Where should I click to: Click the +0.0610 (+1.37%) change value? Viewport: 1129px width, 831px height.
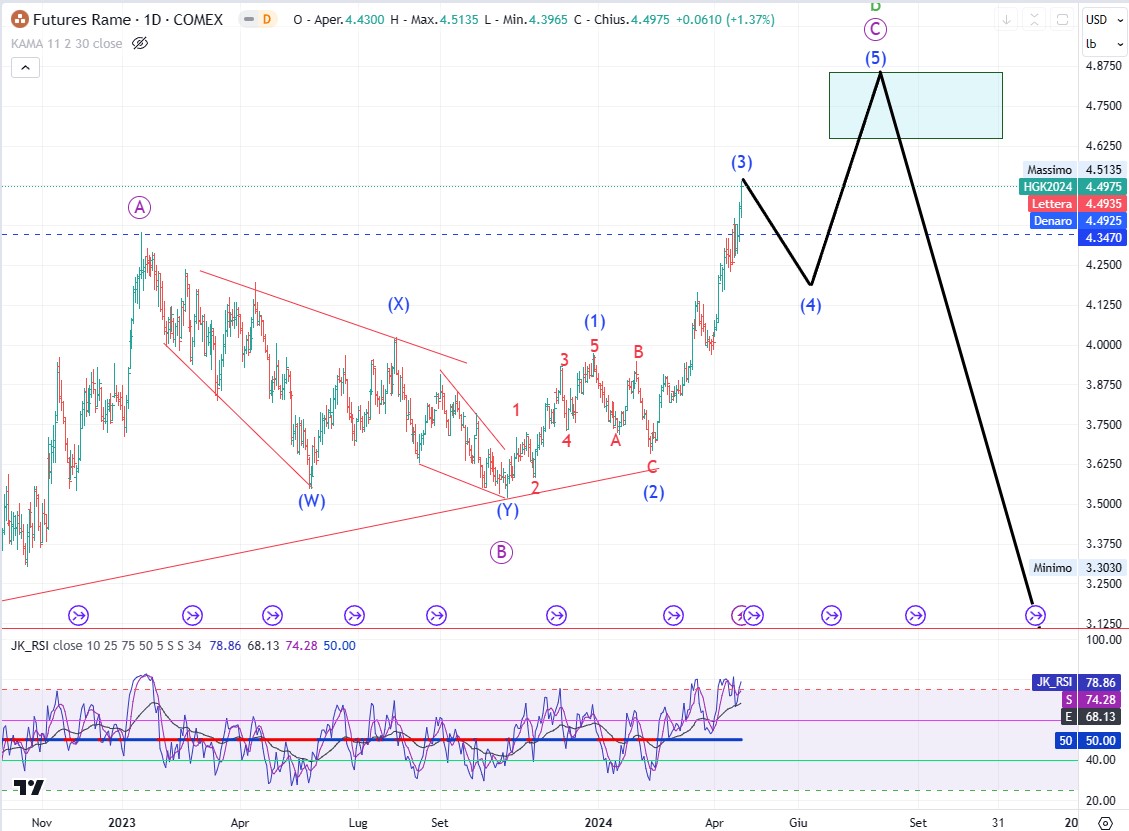click(725, 19)
